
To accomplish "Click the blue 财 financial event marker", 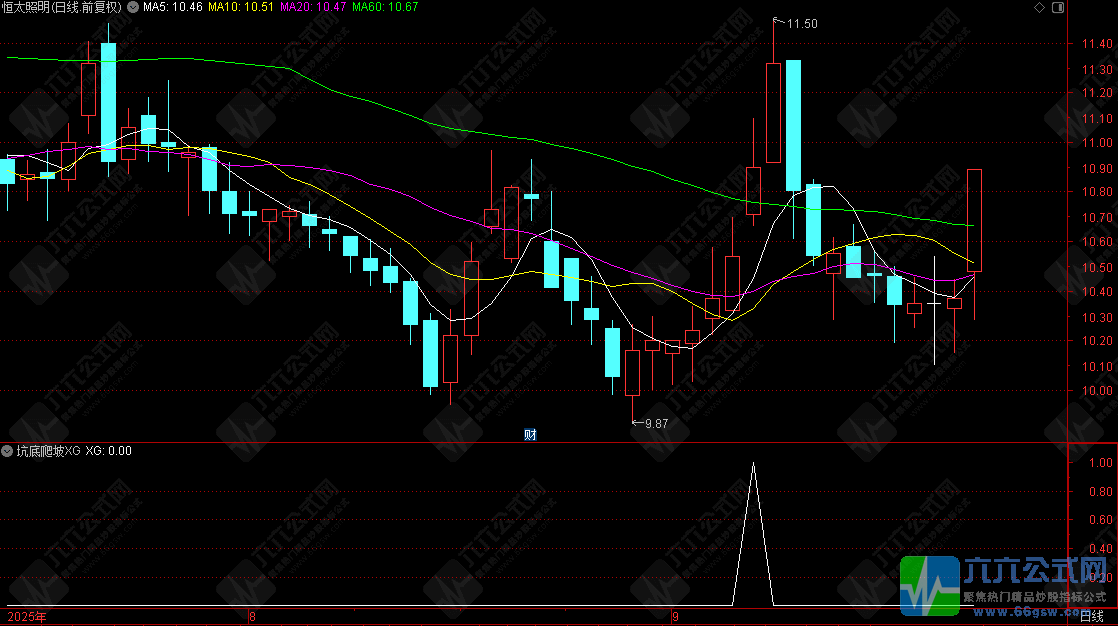I will point(530,434).
